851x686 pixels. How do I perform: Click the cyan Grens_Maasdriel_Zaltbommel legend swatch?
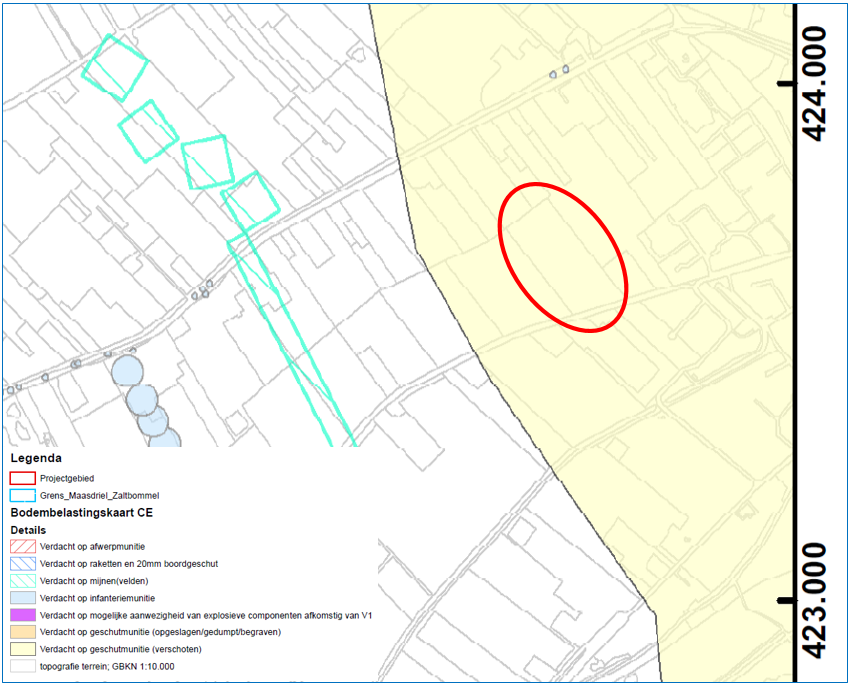[23, 496]
